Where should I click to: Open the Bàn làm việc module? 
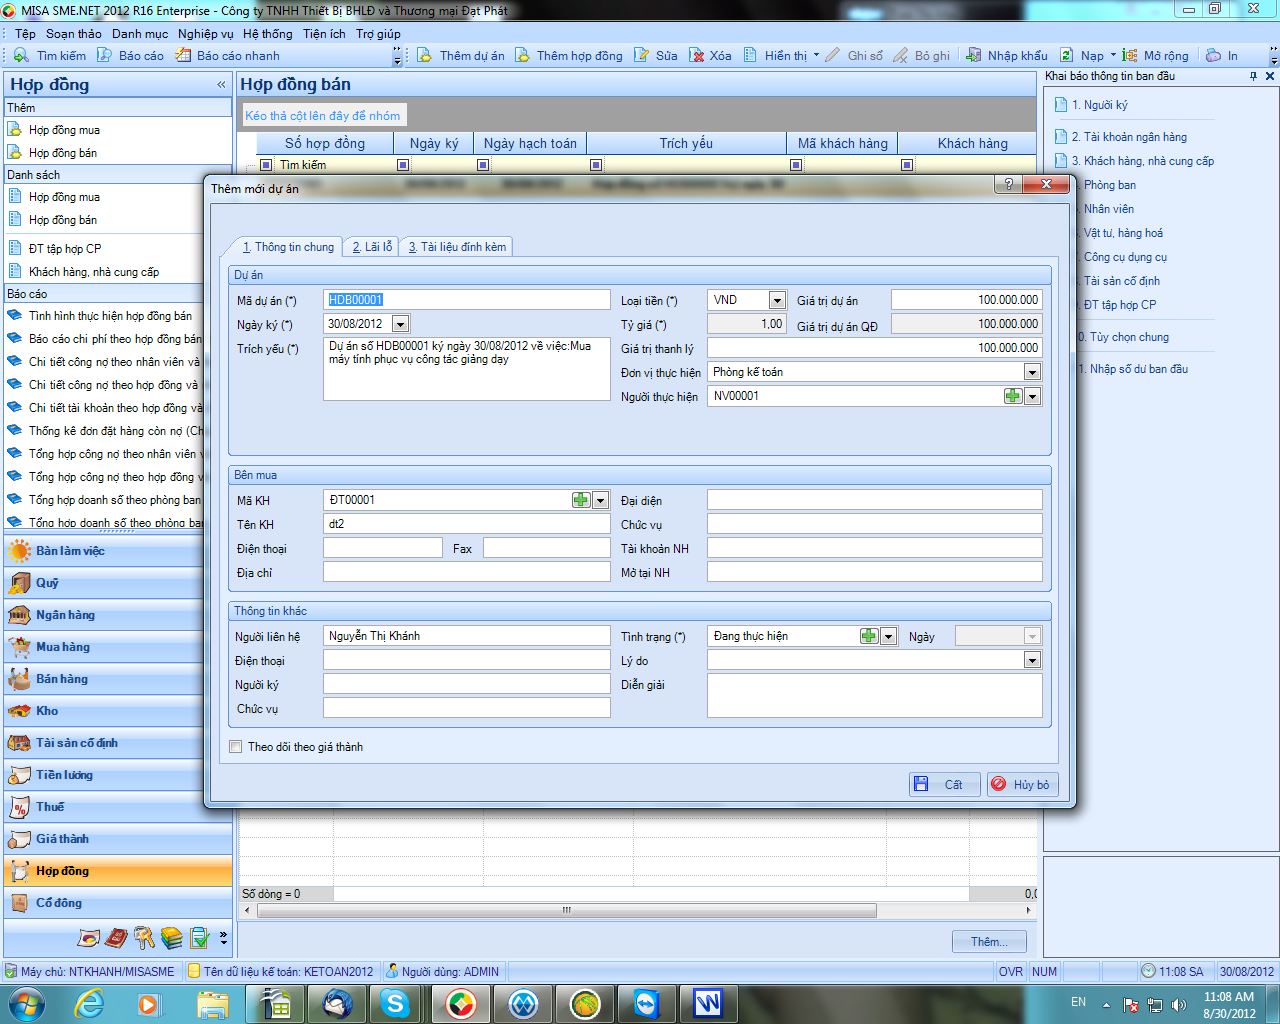tap(118, 551)
